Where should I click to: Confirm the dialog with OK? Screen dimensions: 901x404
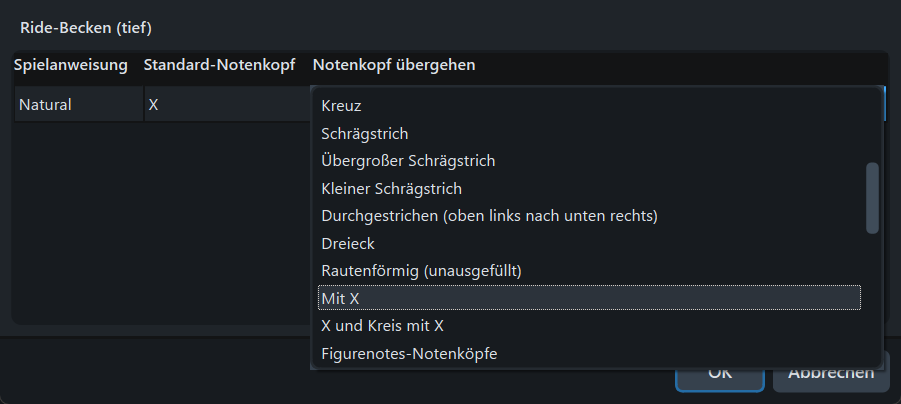pyautogui.click(x=719, y=372)
